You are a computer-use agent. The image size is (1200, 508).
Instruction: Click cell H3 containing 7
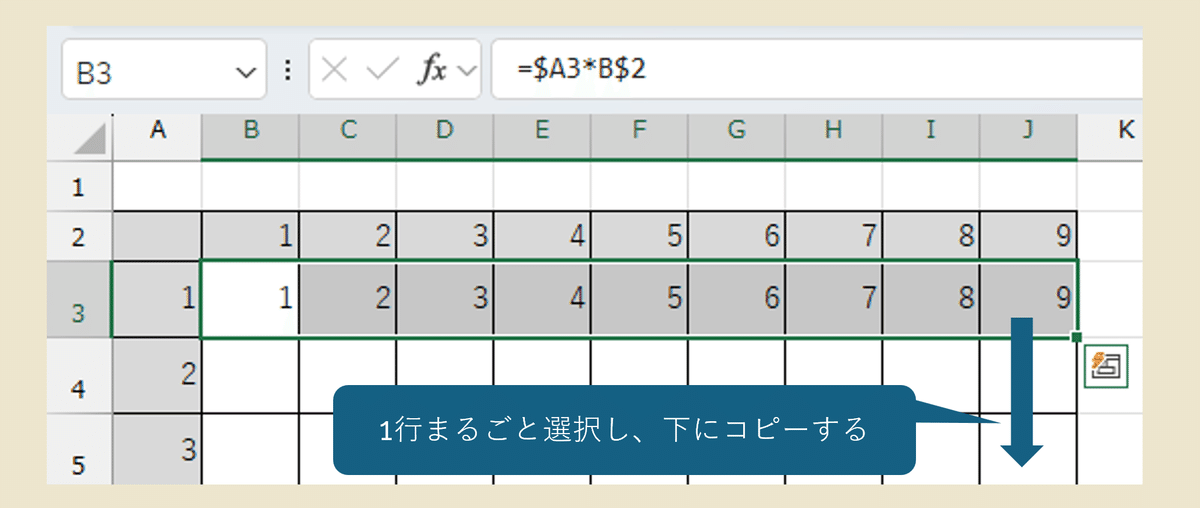coord(832,299)
